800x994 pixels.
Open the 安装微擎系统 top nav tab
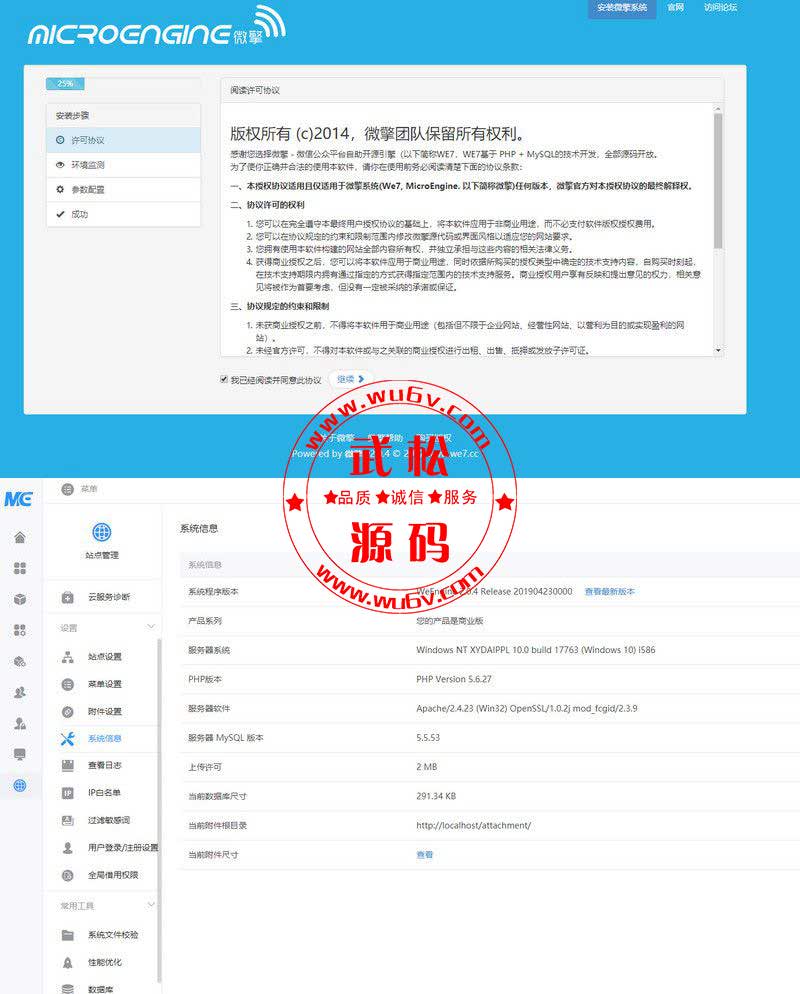tap(622, 8)
